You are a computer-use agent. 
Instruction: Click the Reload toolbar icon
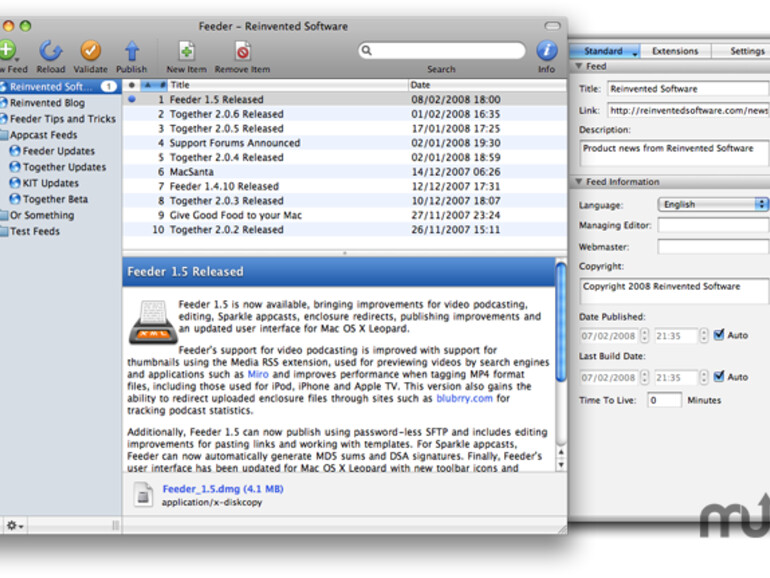coord(50,50)
